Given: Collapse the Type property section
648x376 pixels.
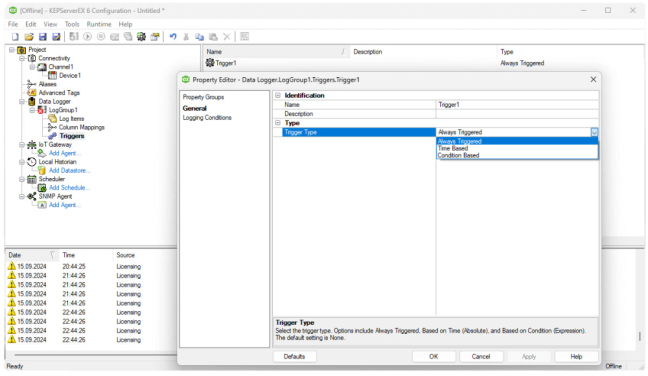Looking at the screenshot, I should (278, 123).
